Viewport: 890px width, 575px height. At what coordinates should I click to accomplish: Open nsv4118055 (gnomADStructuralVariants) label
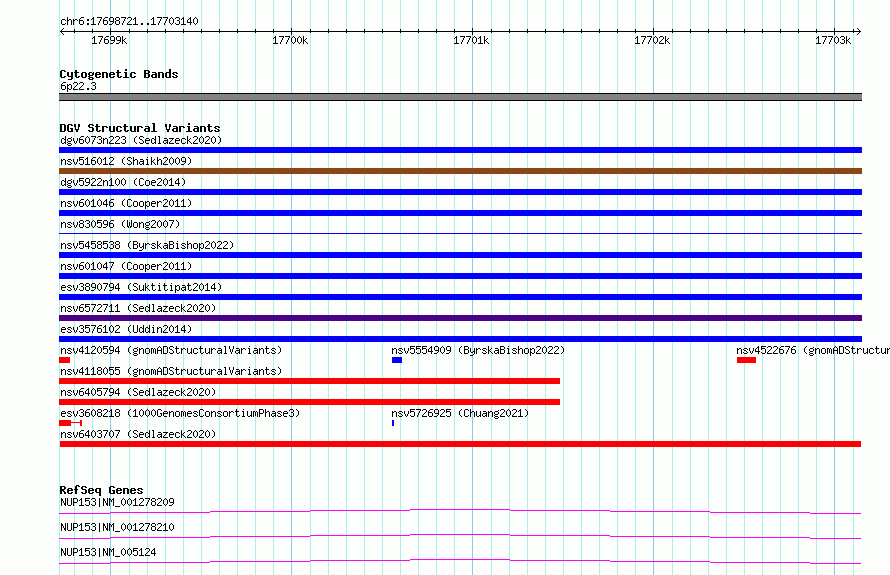[171, 371]
